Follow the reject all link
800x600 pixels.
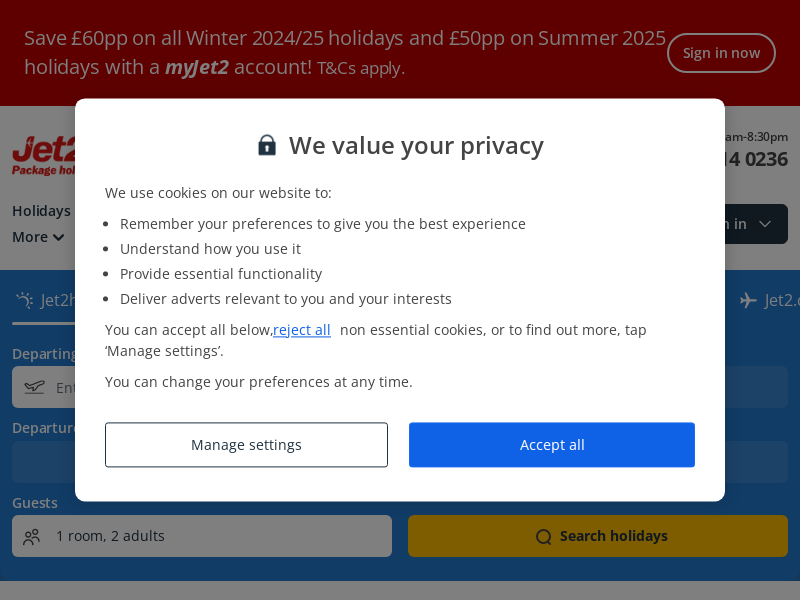coord(302,330)
